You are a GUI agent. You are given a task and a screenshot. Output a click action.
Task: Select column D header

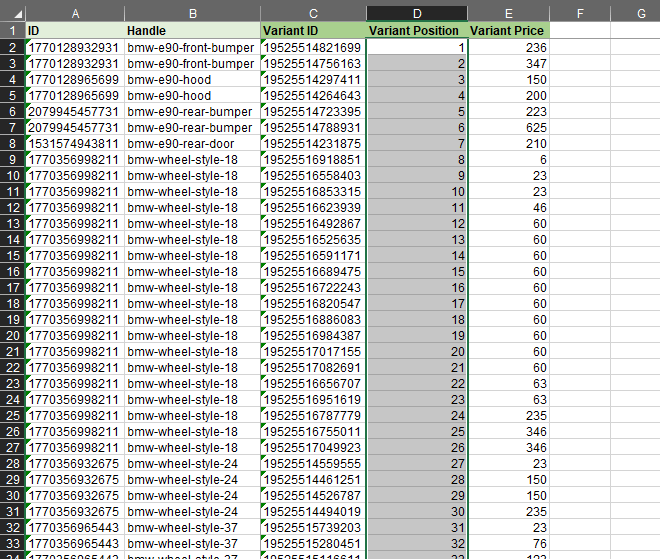point(417,14)
